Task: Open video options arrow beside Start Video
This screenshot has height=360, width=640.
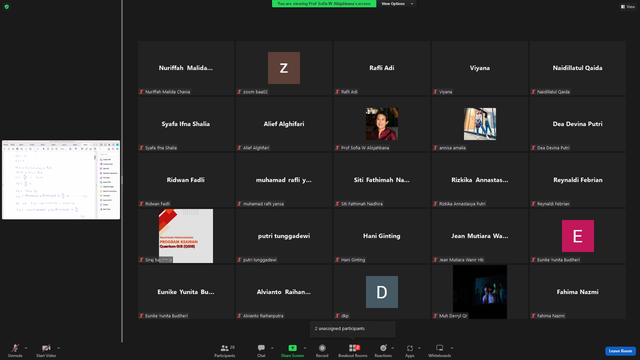Action: tap(58, 348)
